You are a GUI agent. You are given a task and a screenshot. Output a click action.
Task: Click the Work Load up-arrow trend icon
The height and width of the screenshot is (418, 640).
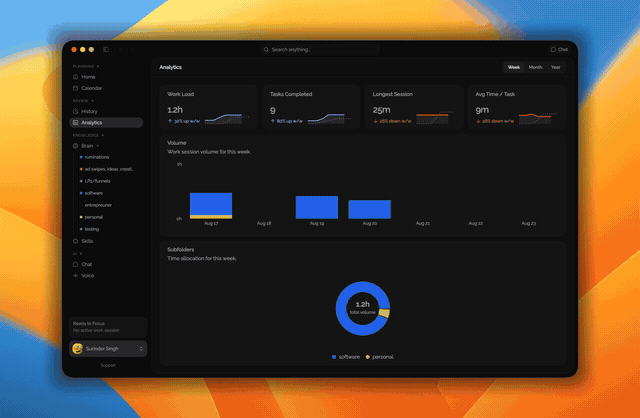[170, 121]
